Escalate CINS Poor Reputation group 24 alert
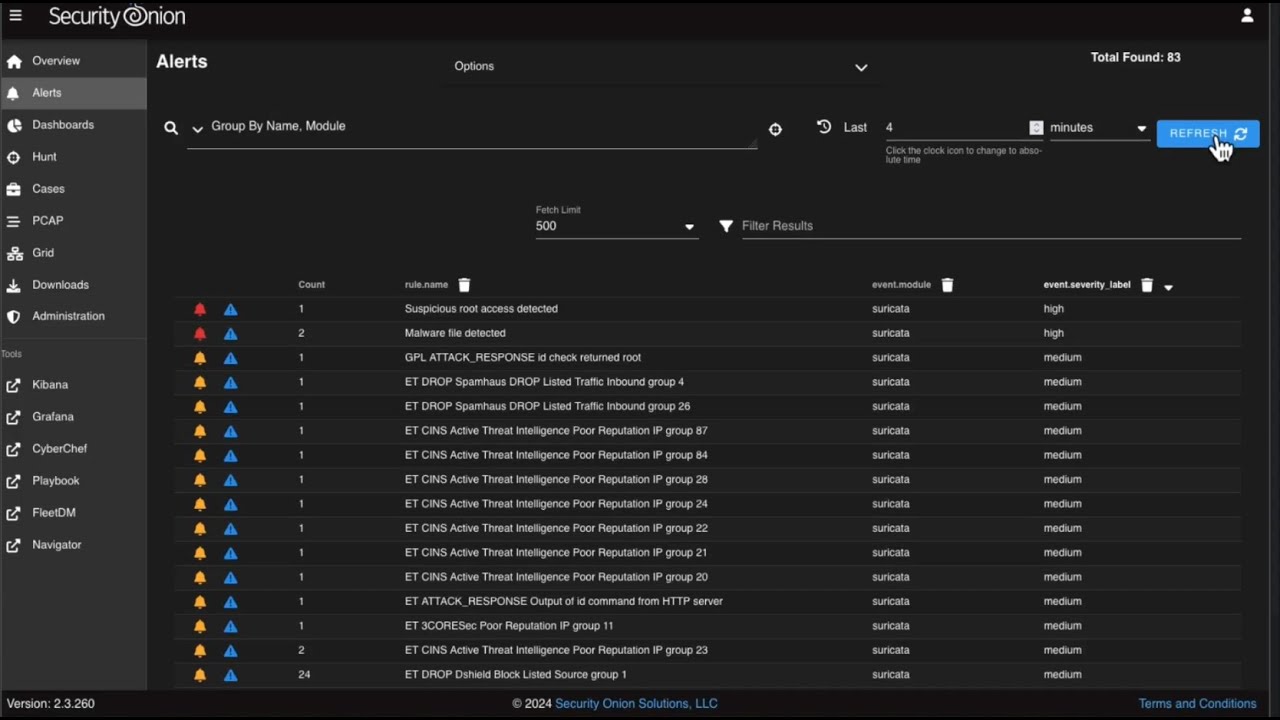Screen dimensions: 1280x720 click(230, 504)
